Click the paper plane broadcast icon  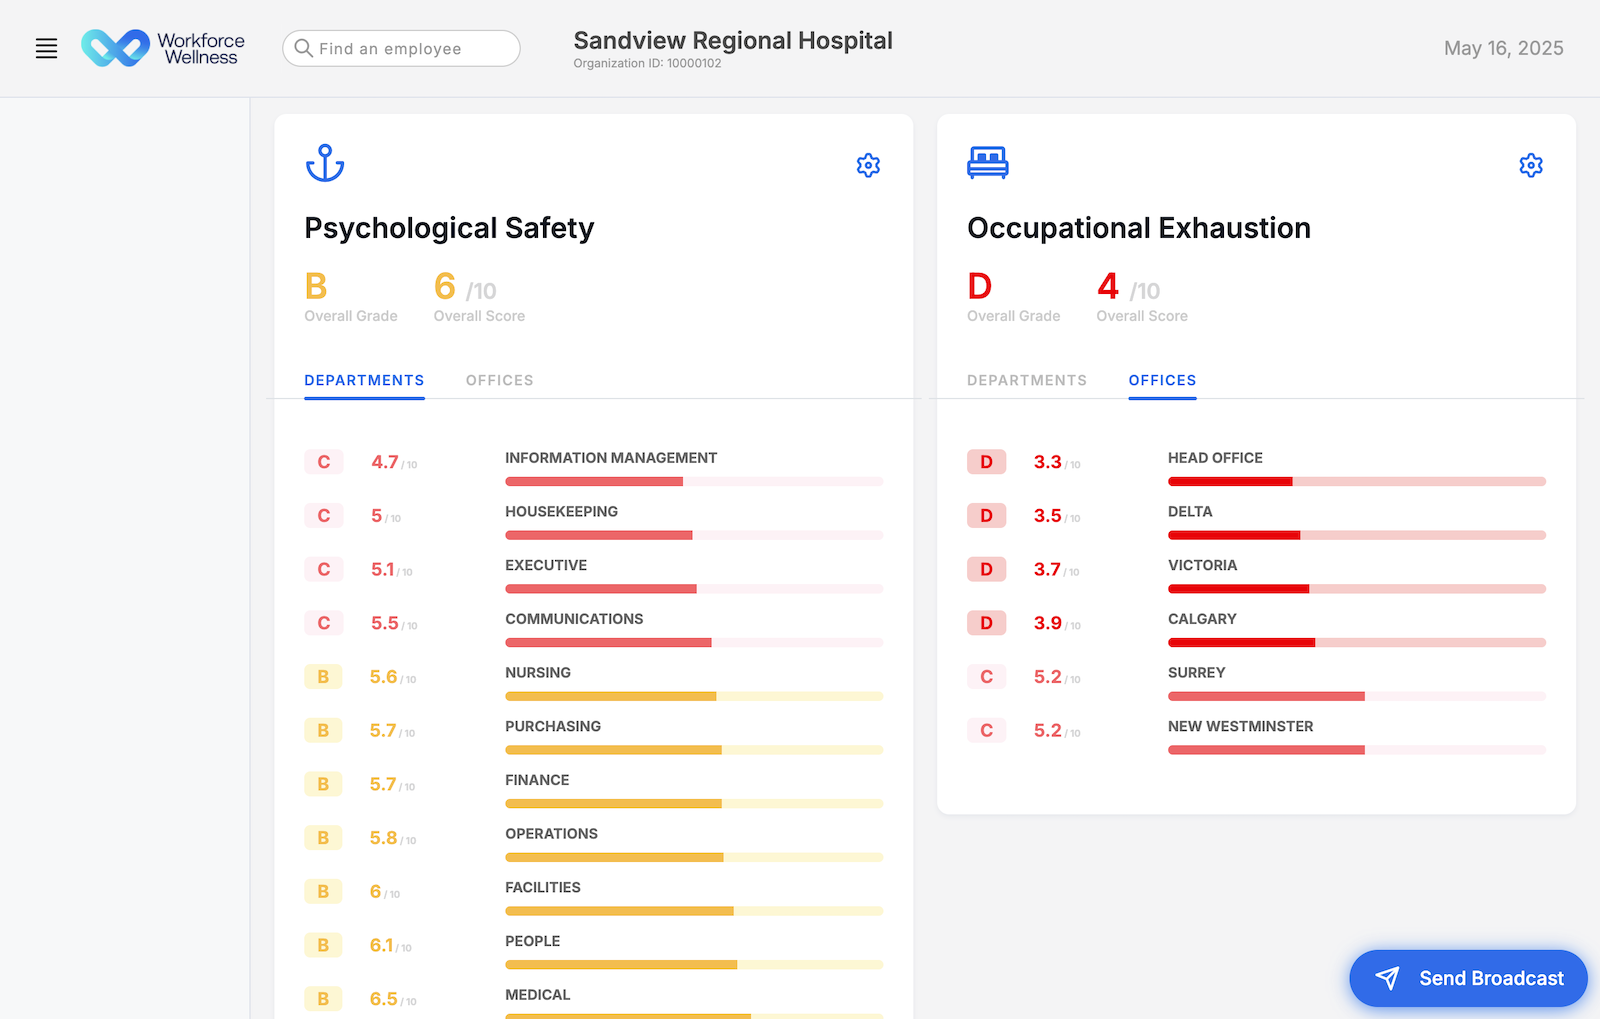1387,978
